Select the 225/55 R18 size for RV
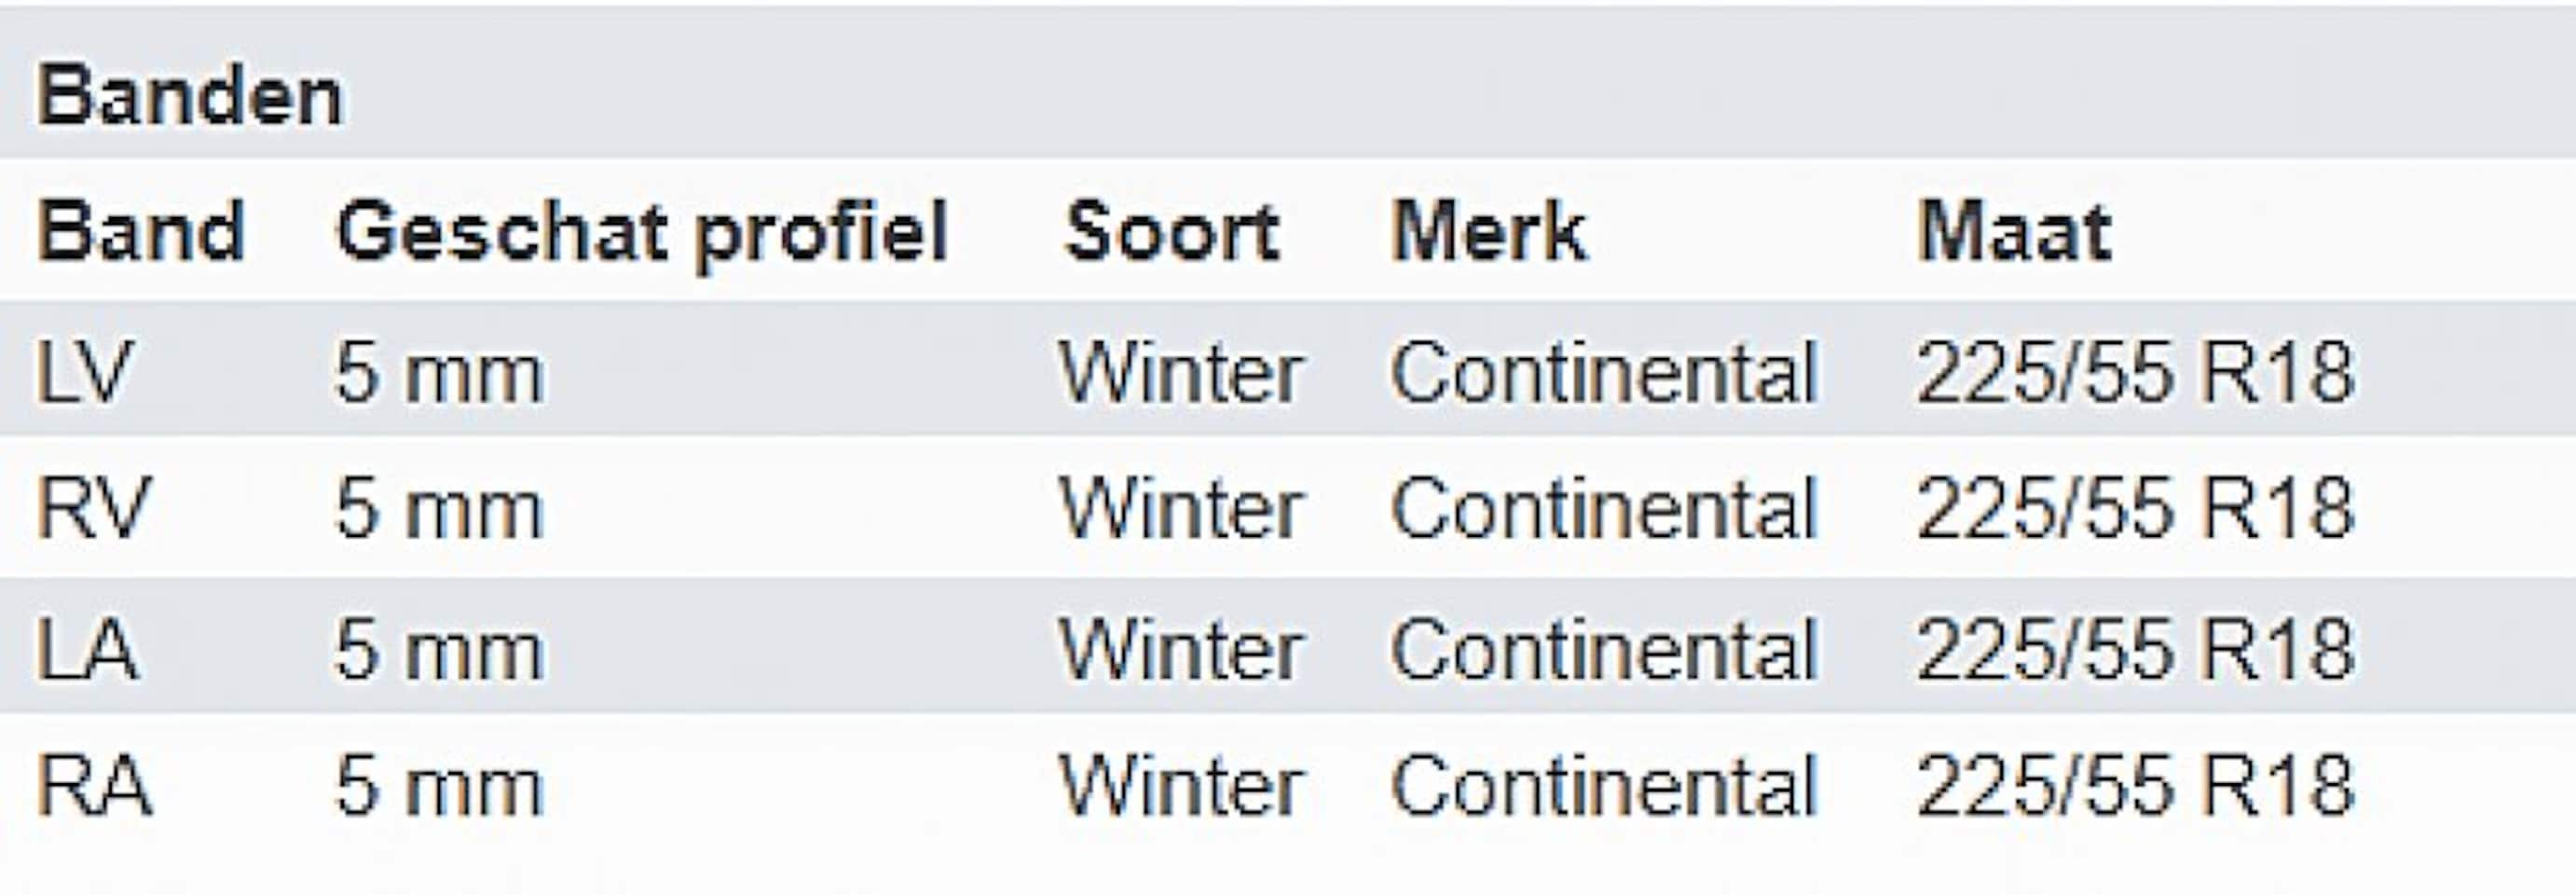Image resolution: width=2576 pixels, height=895 pixels. pyautogui.click(x=2135, y=509)
